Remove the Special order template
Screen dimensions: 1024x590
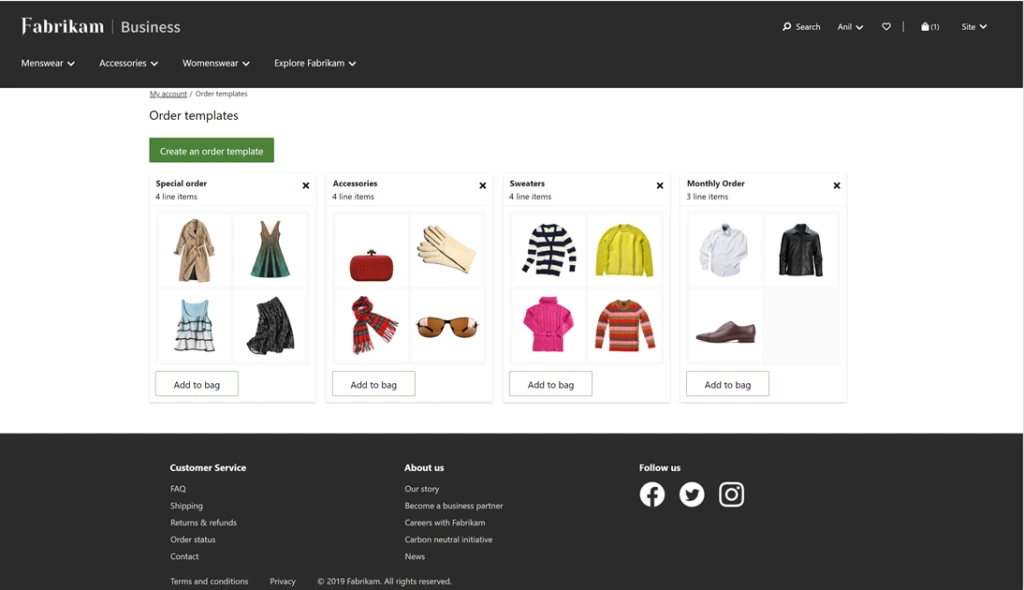click(x=307, y=185)
